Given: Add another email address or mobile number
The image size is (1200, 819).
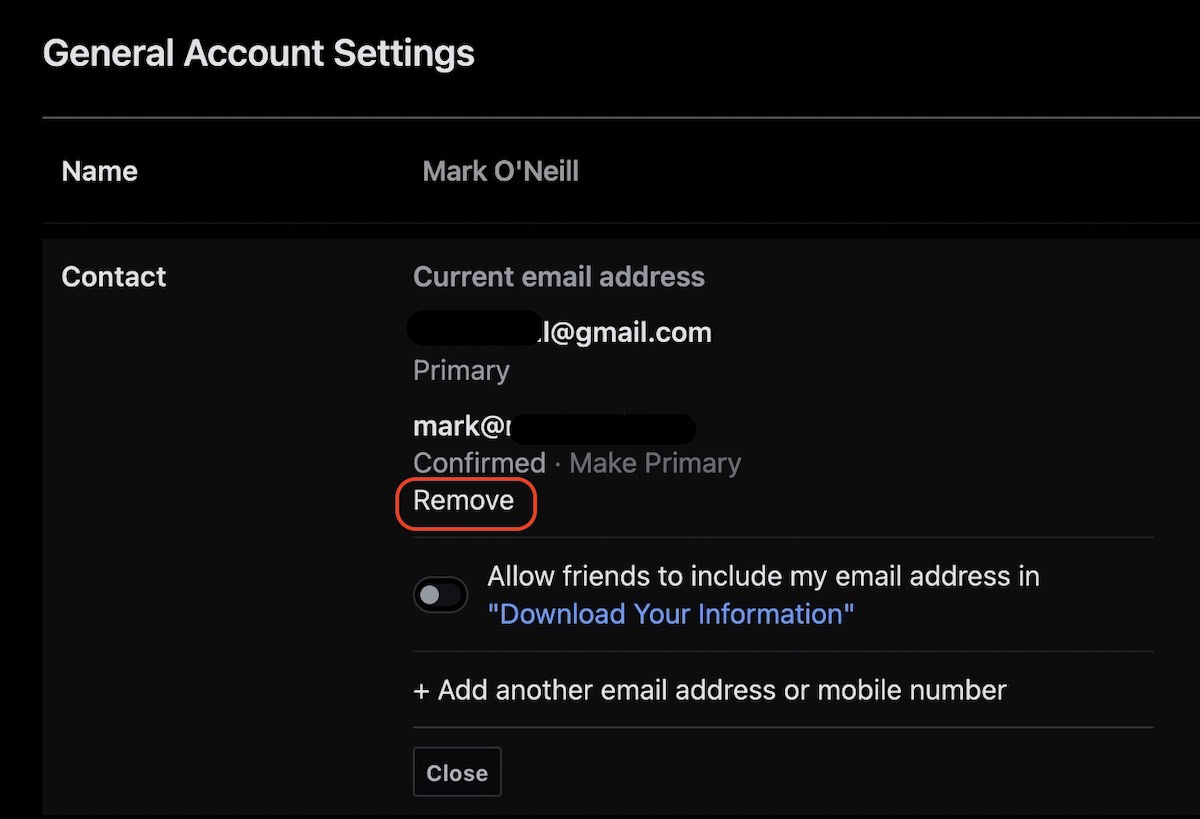Looking at the screenshot, I should 710,690.
